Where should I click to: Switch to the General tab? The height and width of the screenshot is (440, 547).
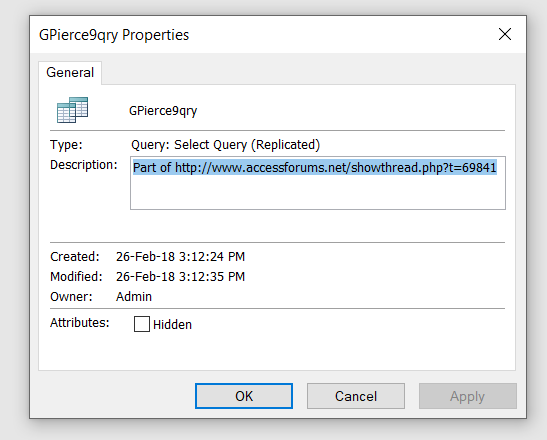70,73
